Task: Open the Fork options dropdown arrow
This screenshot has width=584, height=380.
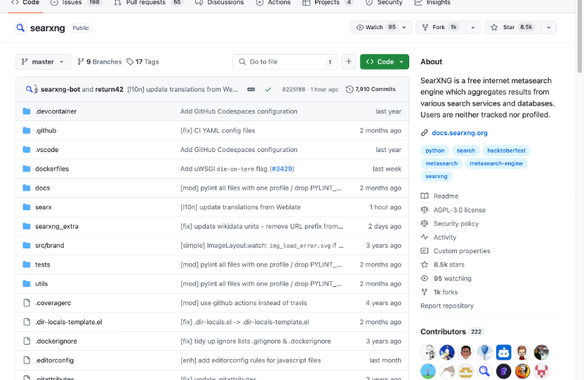Action: 473,27
